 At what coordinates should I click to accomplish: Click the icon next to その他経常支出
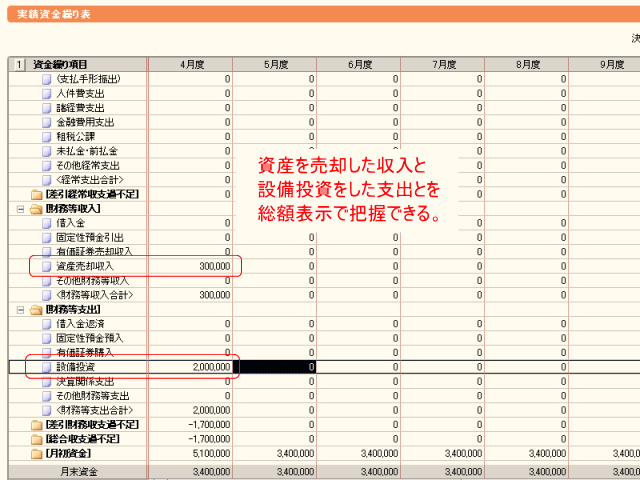47,166
